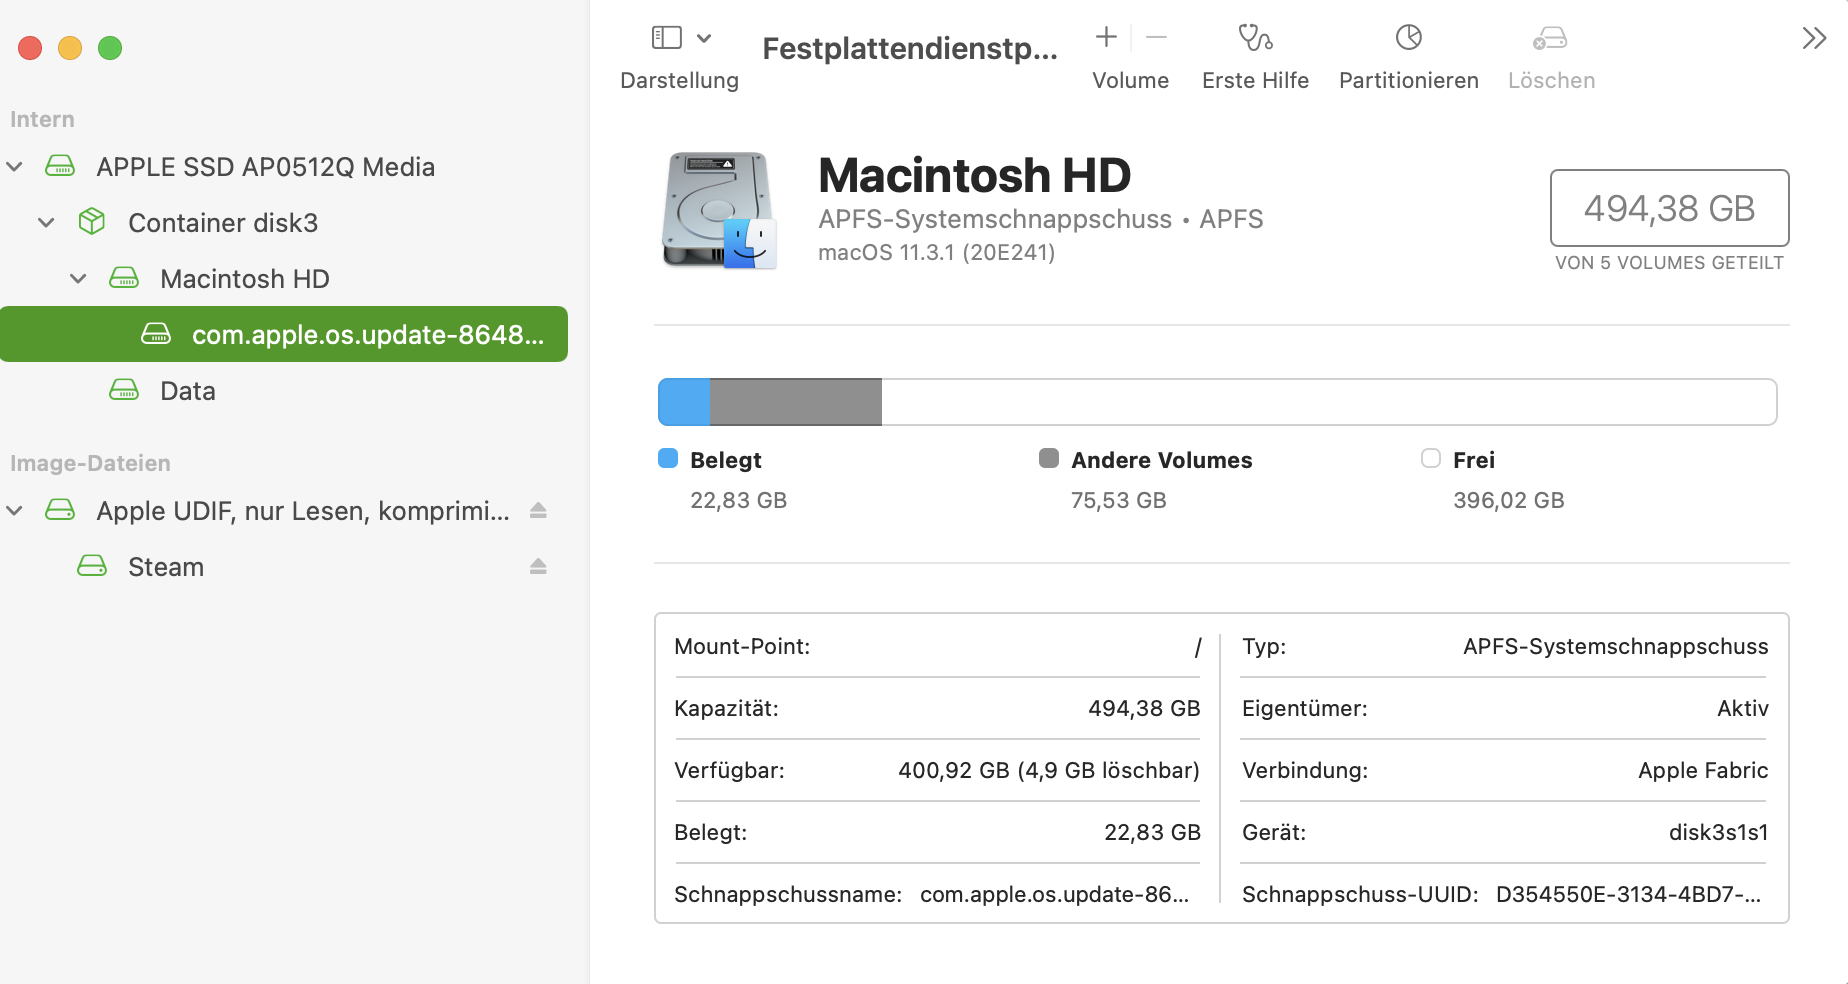Run Erste Hilfe stethoscope tool
1848x984 pixels.
click(1255, 38)
